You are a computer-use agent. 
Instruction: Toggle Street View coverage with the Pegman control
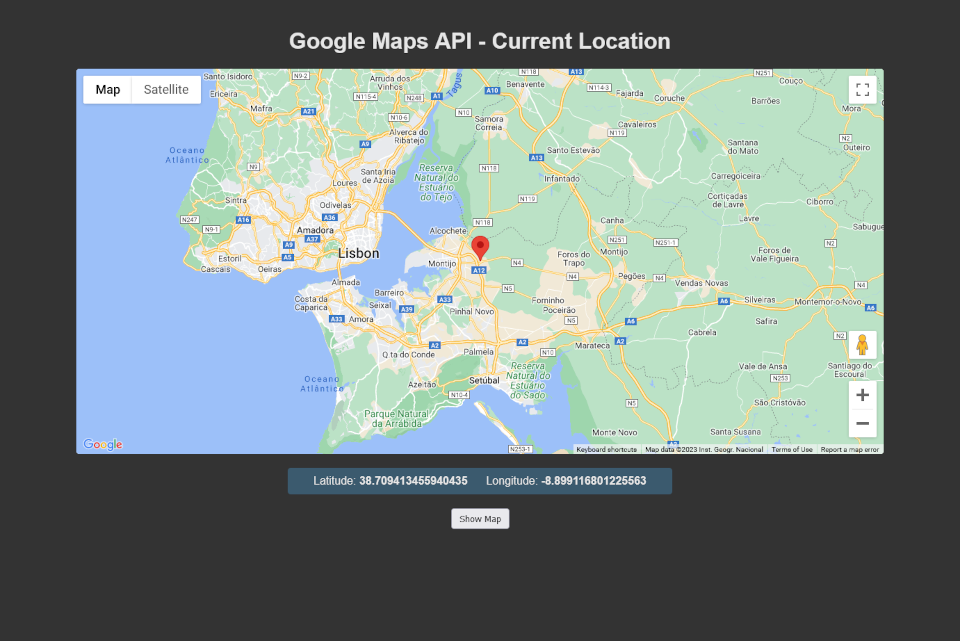(862, 345)
